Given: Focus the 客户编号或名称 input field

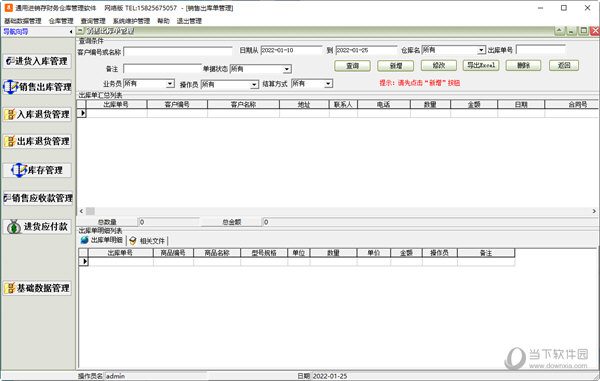Looking at the screenshot, I should (178, 52).
